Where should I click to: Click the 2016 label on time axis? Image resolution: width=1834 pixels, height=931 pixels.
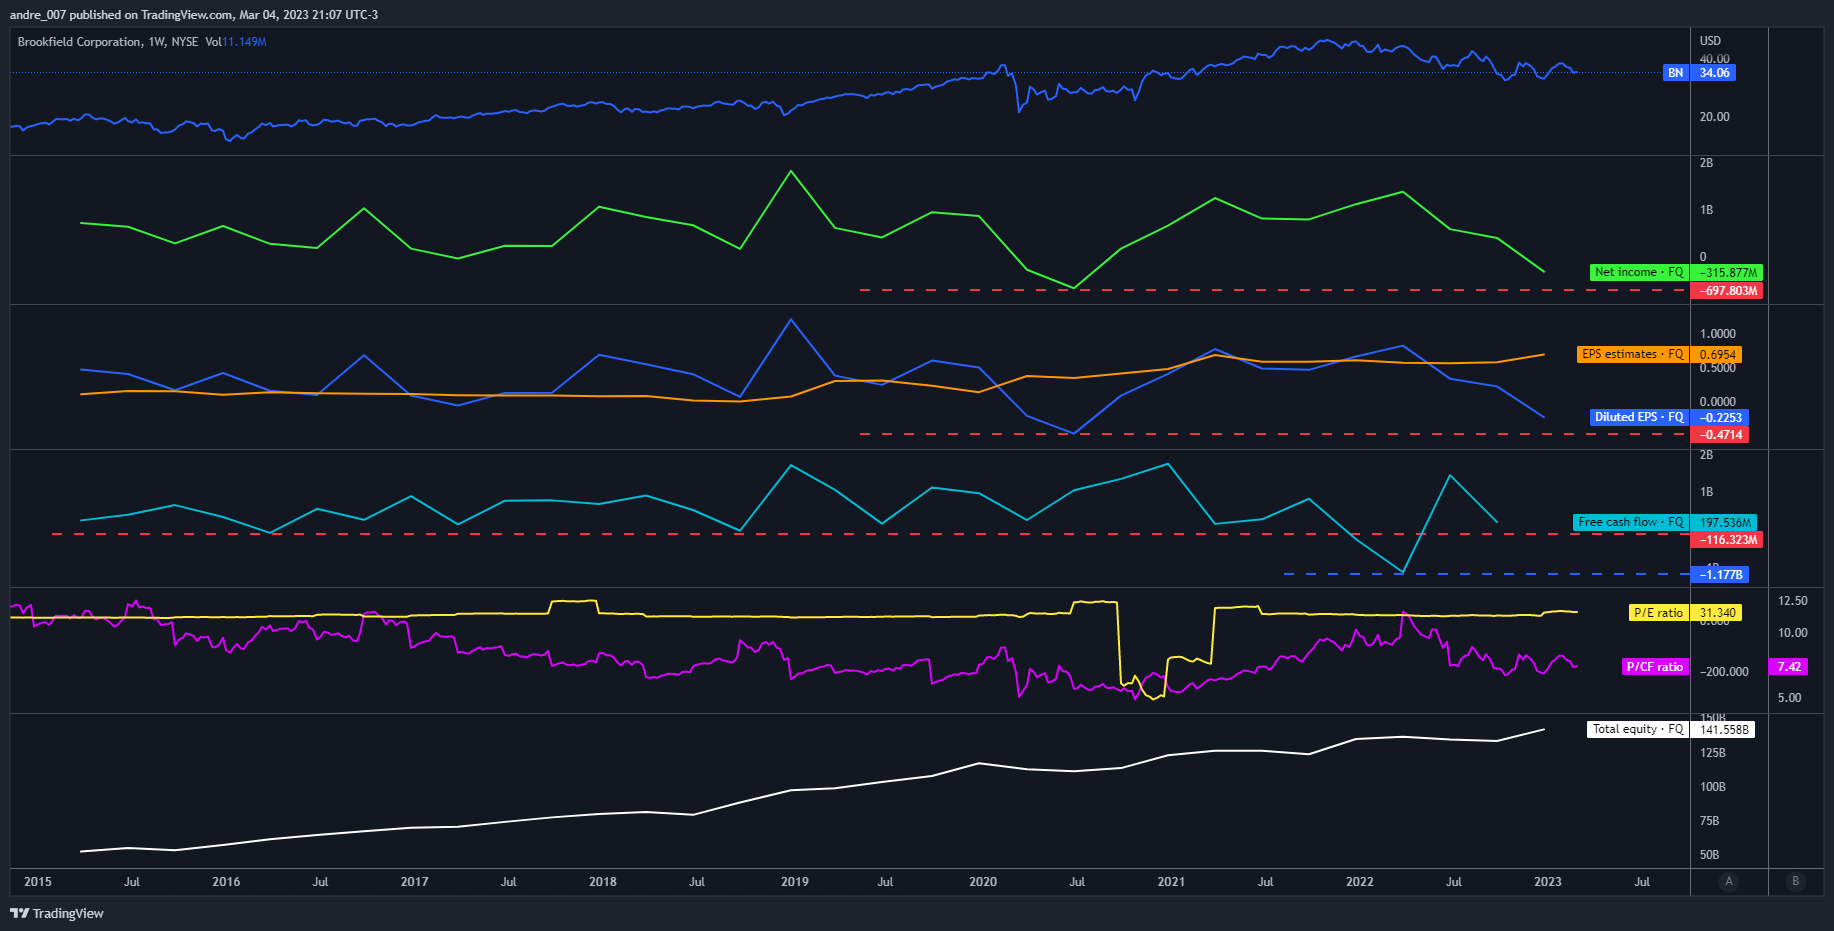[226, 882]
